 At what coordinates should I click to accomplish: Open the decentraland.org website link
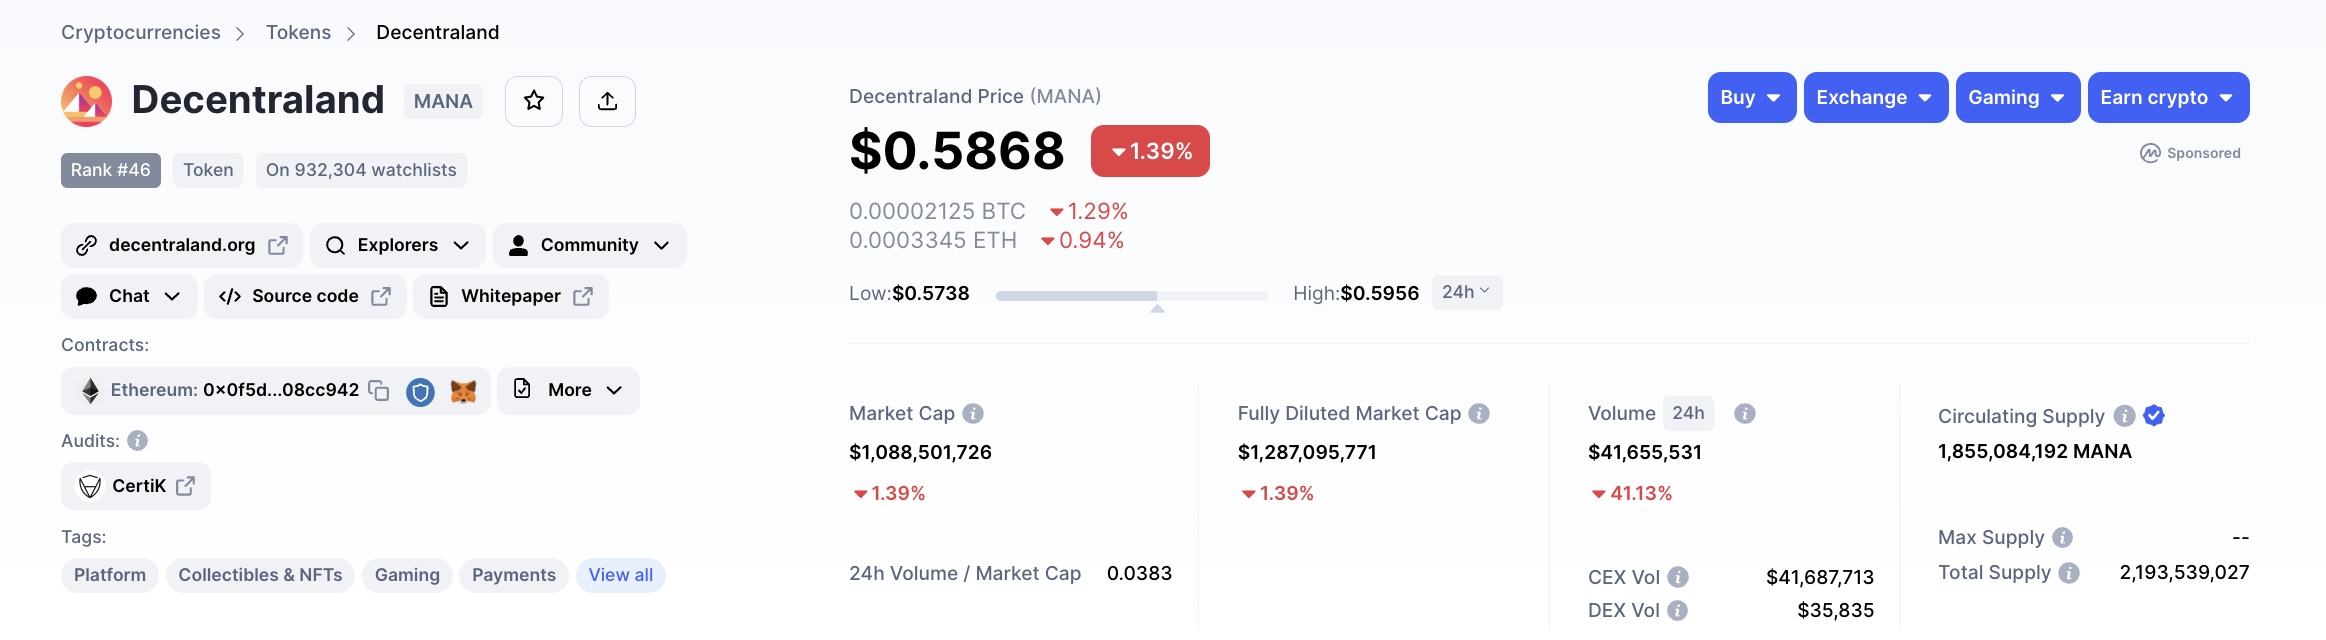click(182, 245)
